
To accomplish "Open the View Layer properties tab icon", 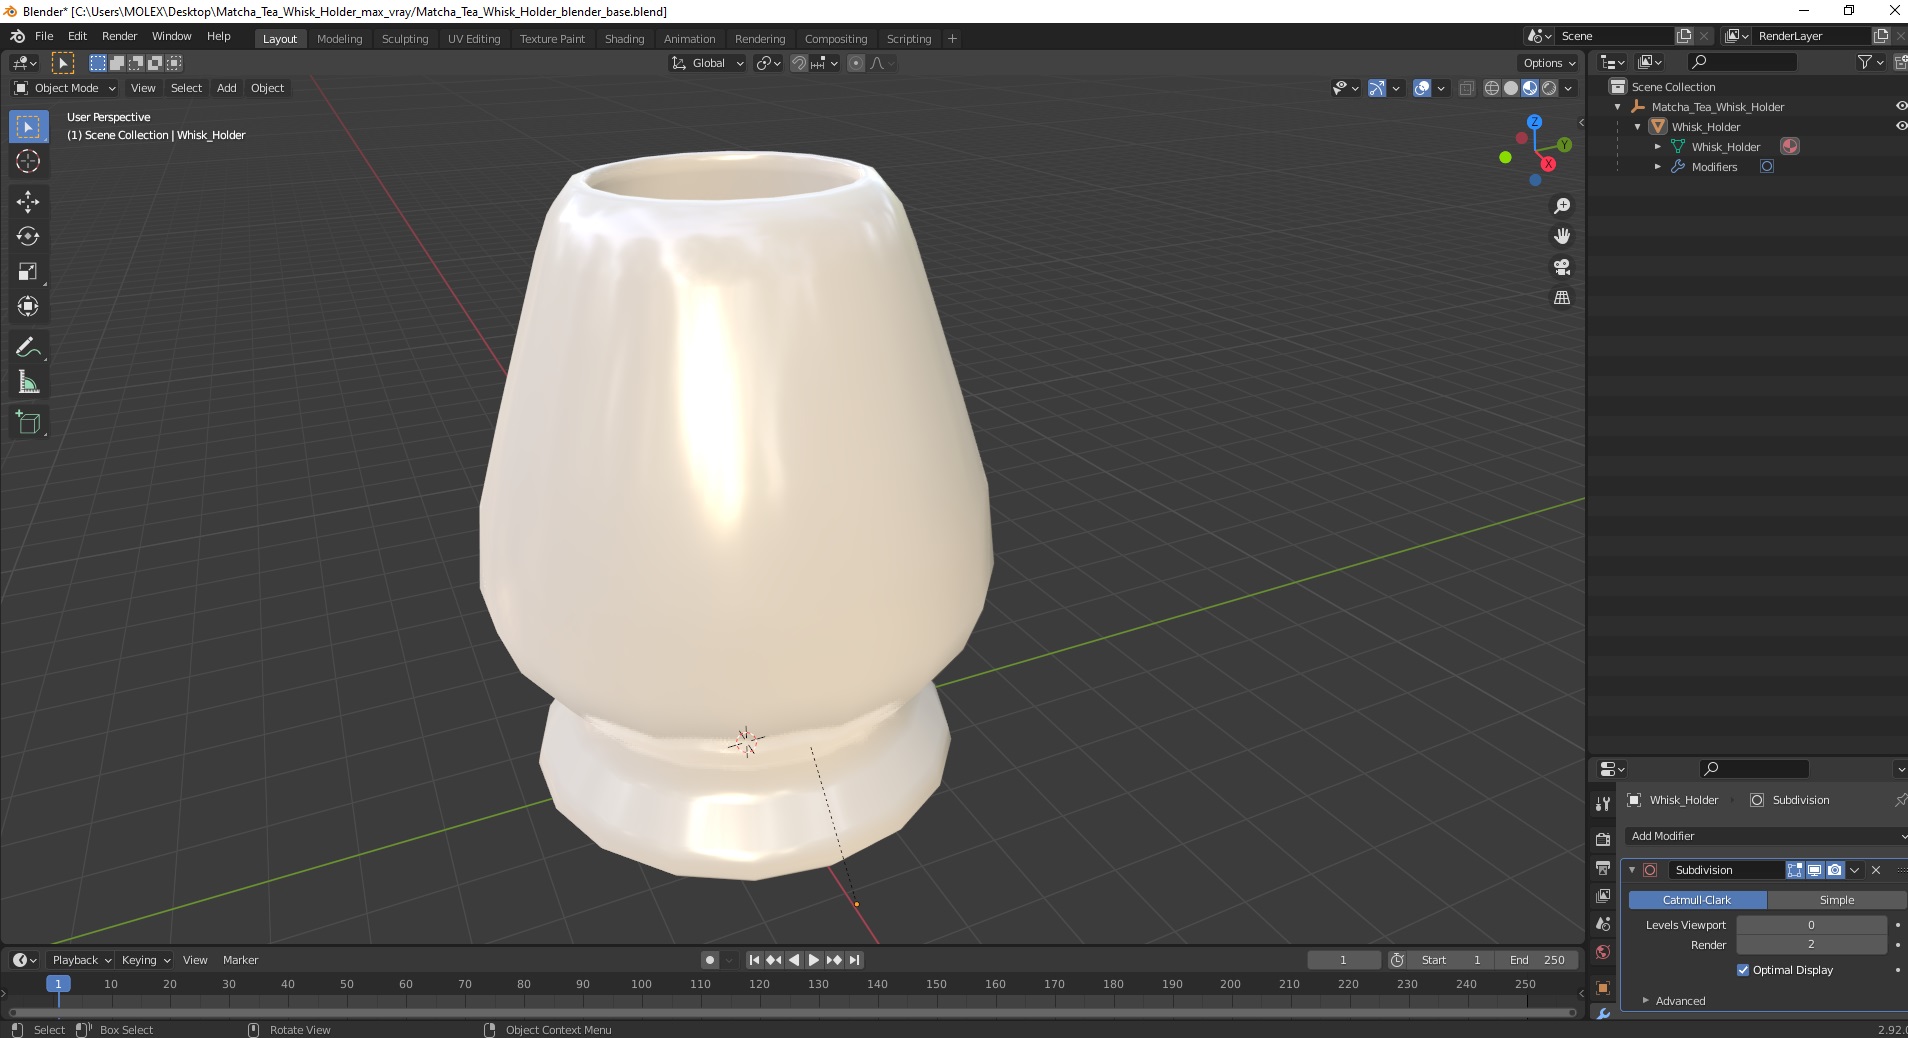I will pos(1603,895).
